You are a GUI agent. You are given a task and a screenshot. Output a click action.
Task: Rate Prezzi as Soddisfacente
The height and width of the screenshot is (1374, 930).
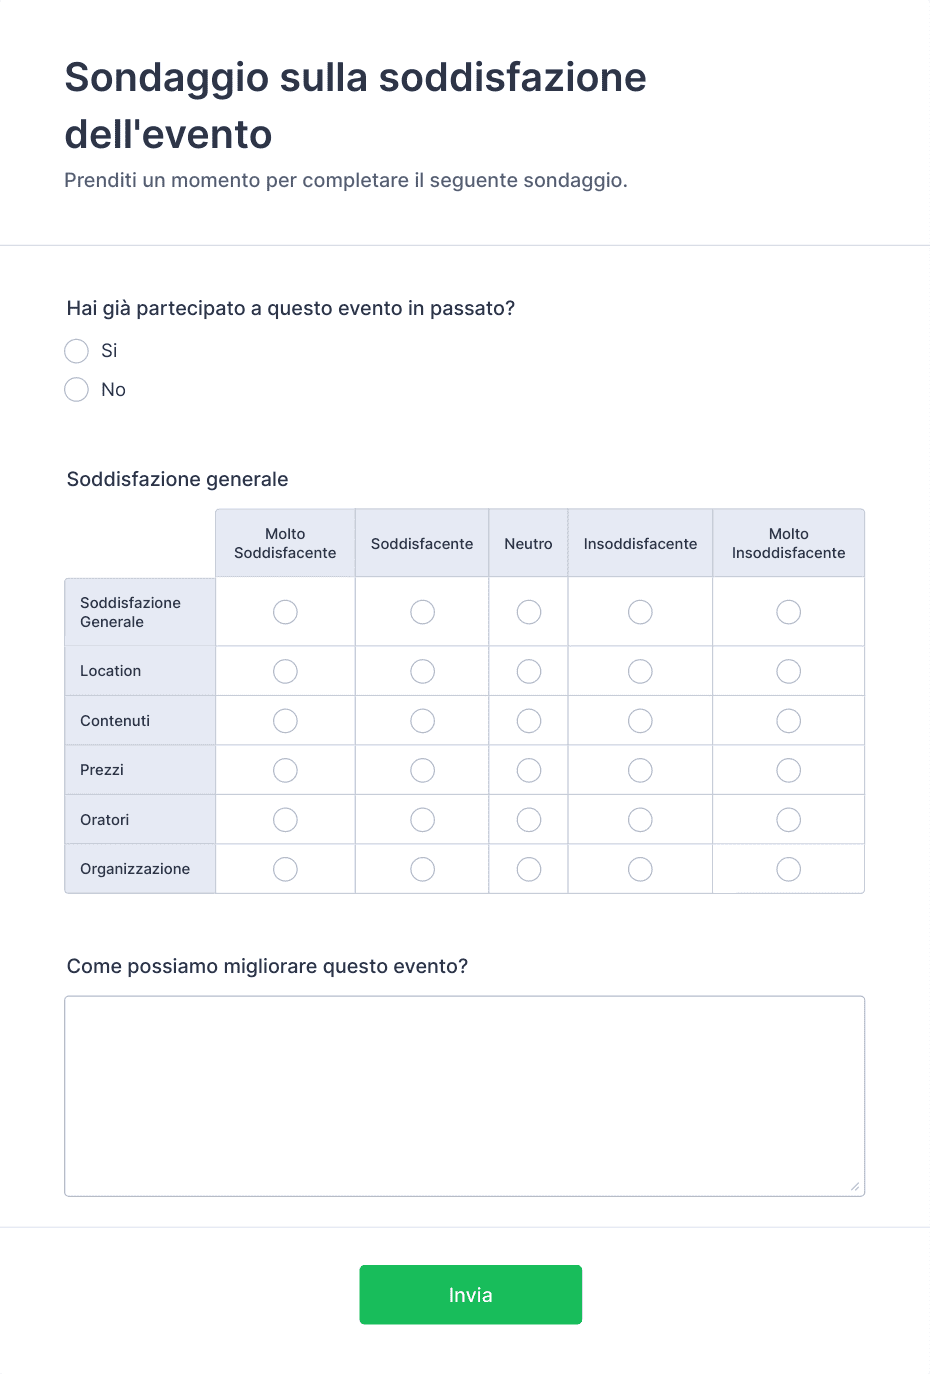click(423, 770)
